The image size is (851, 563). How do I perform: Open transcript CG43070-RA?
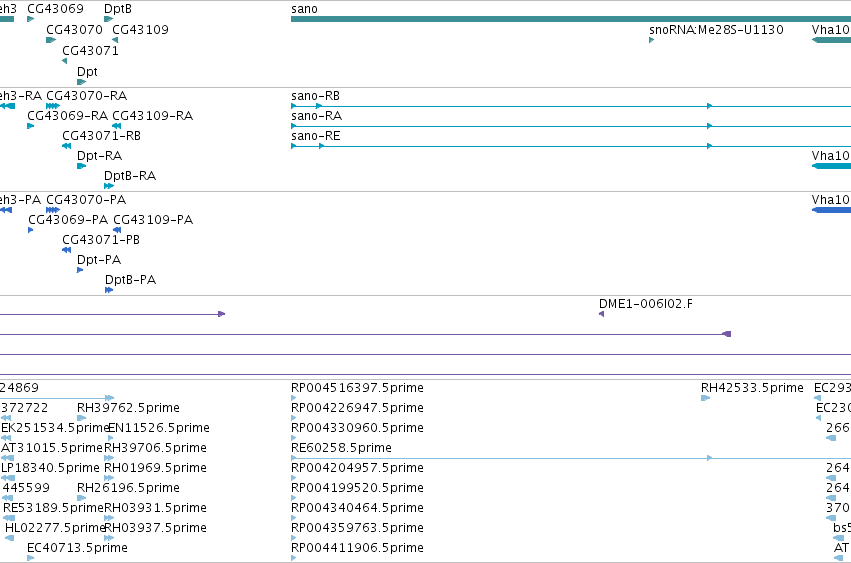(x=87, y=96)
